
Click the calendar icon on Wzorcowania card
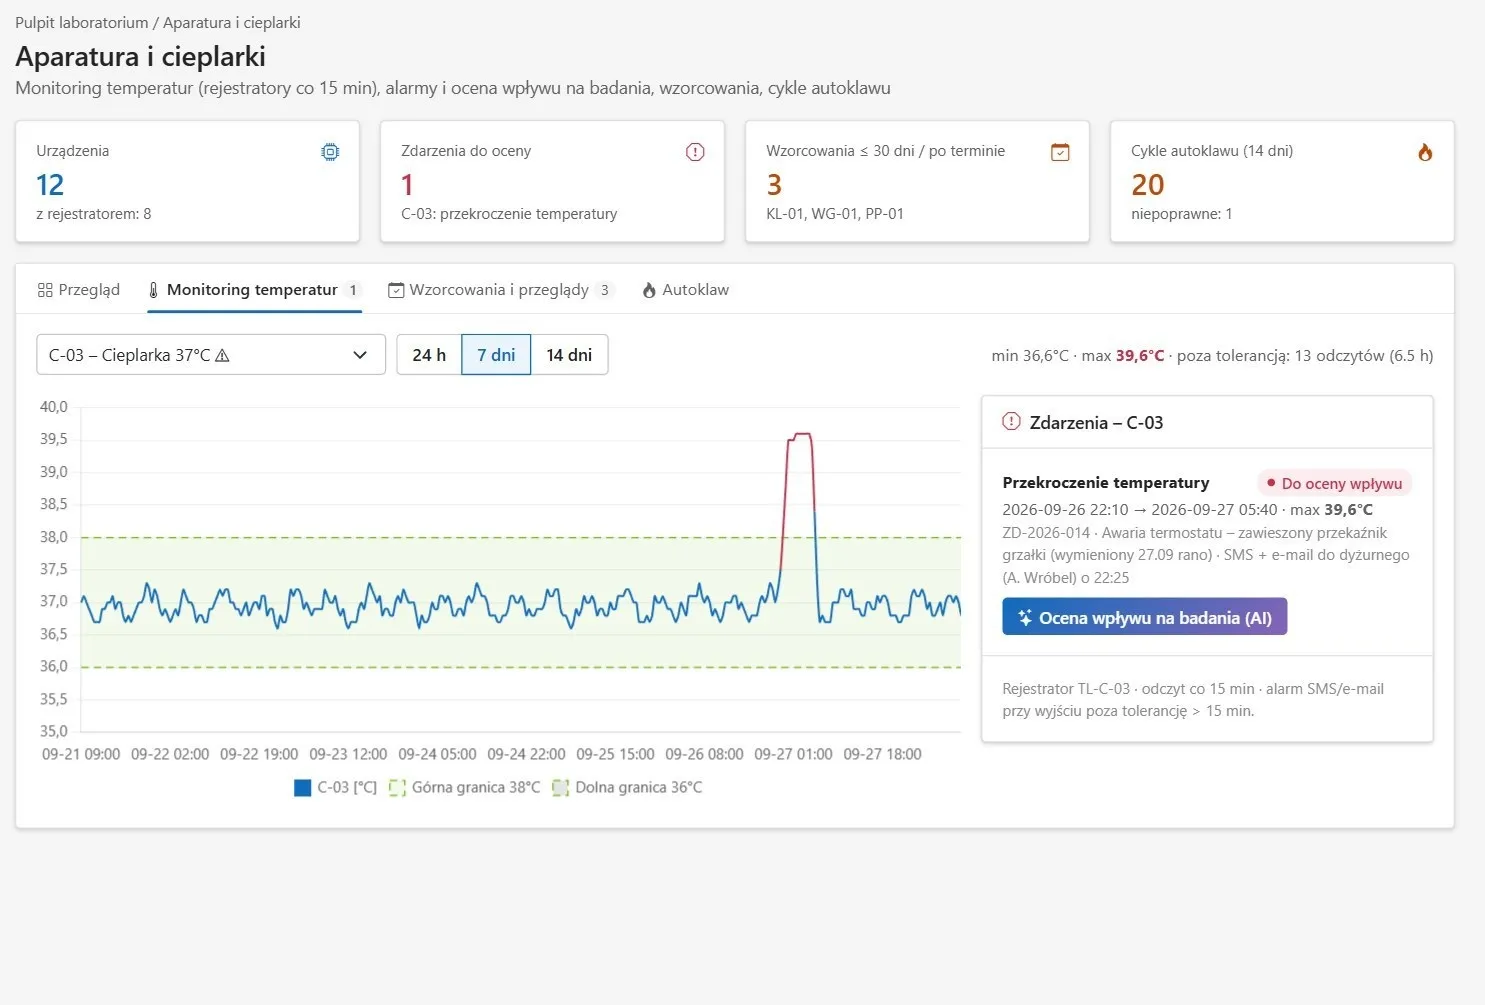[x=1060, y=152]
